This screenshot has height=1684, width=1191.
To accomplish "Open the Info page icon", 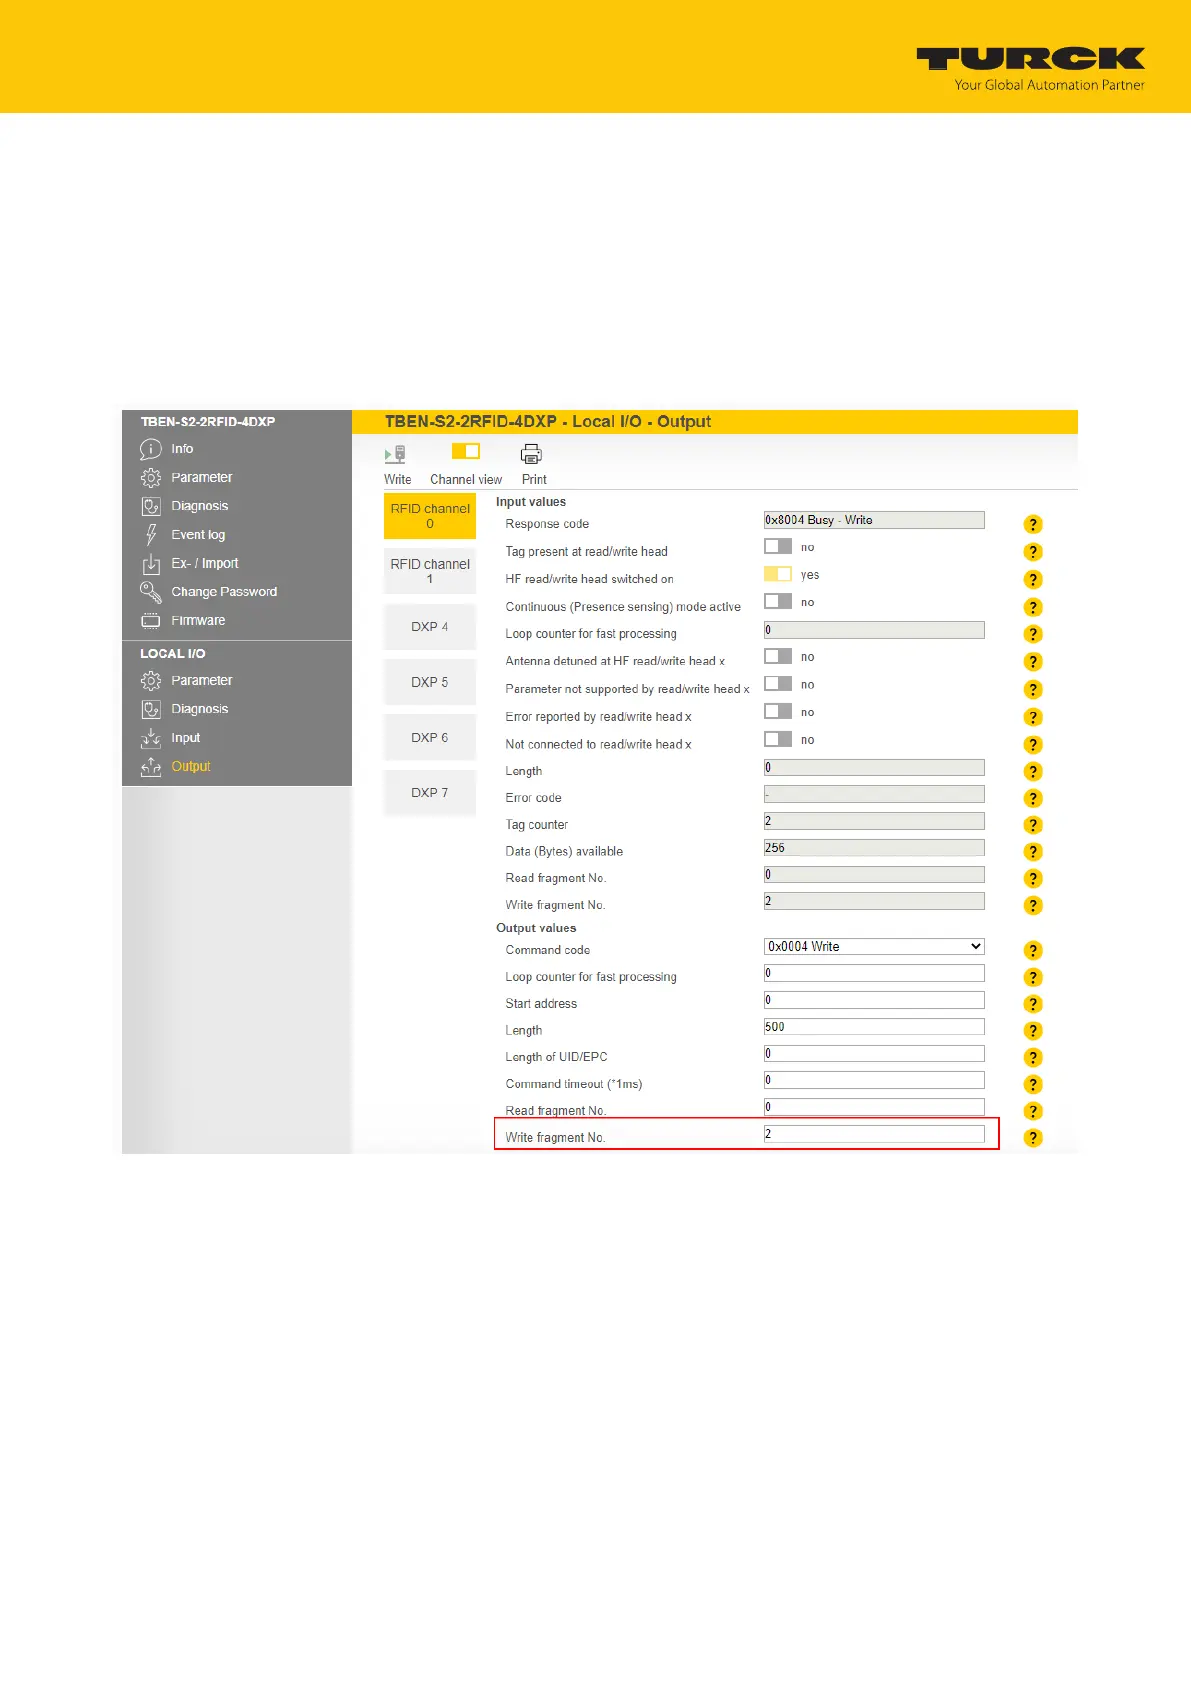I will click(150, 449).
